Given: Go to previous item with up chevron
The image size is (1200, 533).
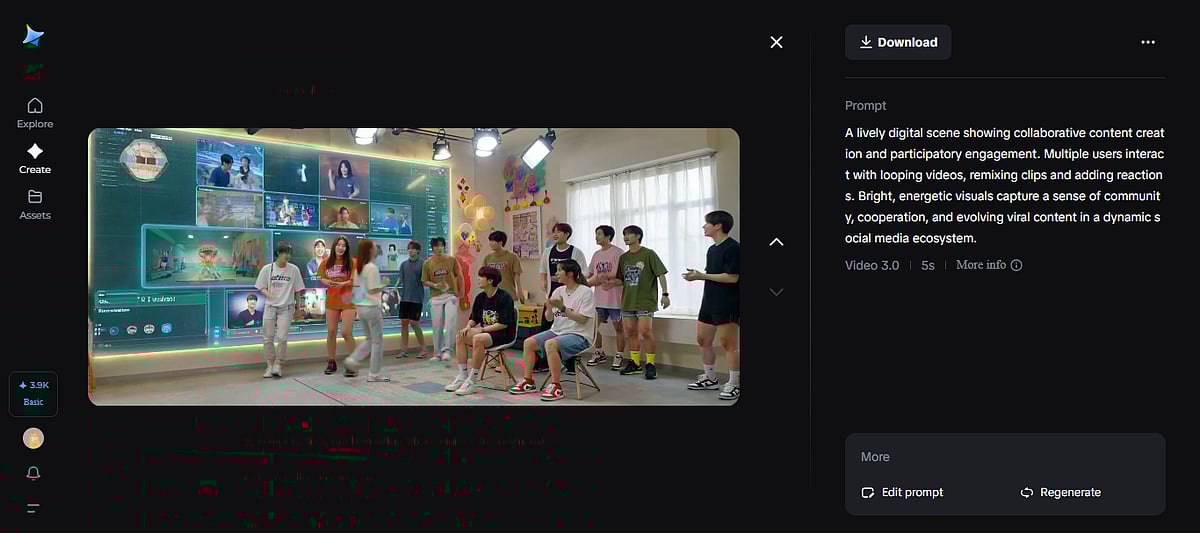Looking at the screenshot, I should 776,242.
